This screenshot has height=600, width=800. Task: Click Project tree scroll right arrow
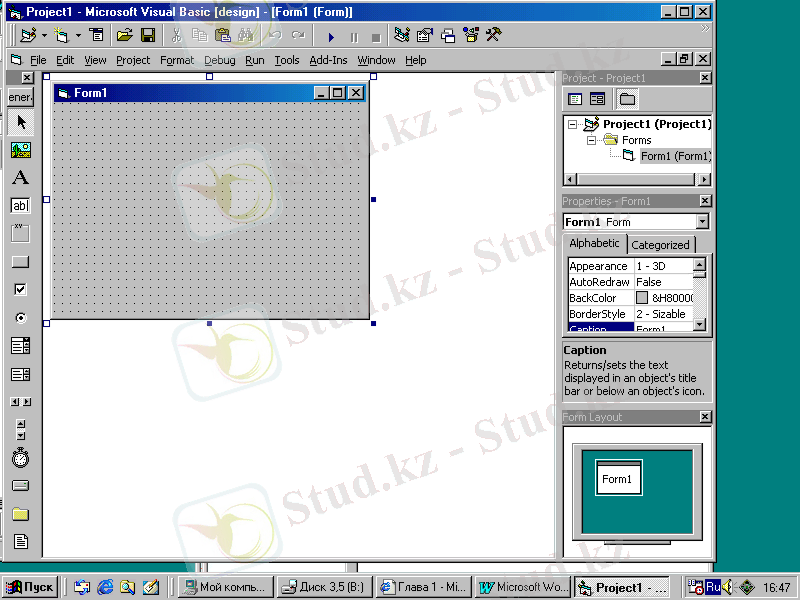point(705,179)
